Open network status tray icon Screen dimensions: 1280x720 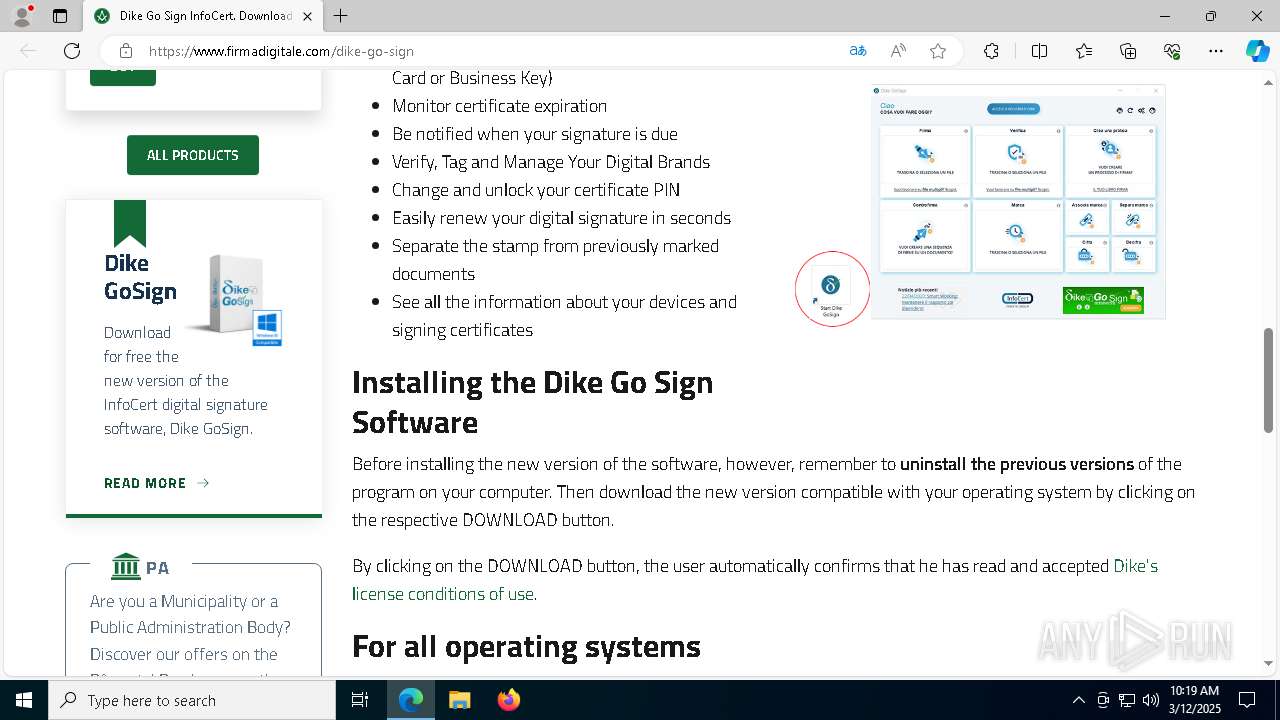tap(1127, 700)
